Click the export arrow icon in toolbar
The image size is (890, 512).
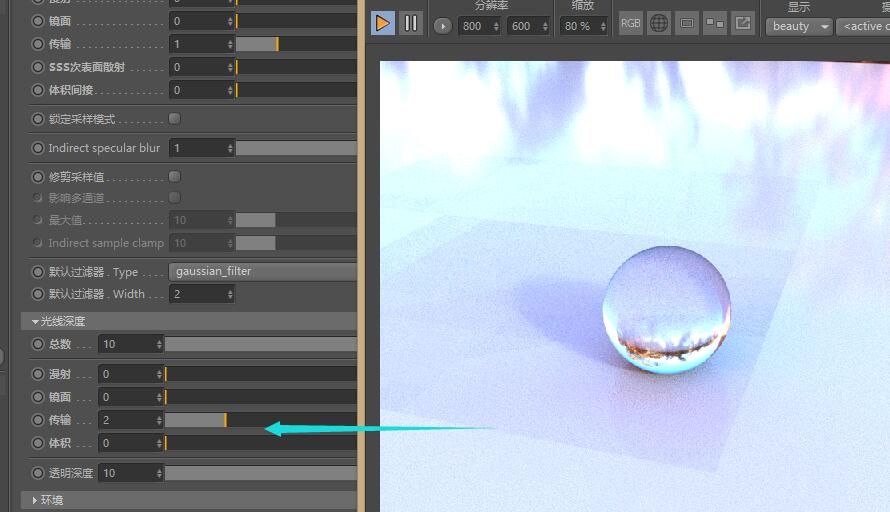743,23
